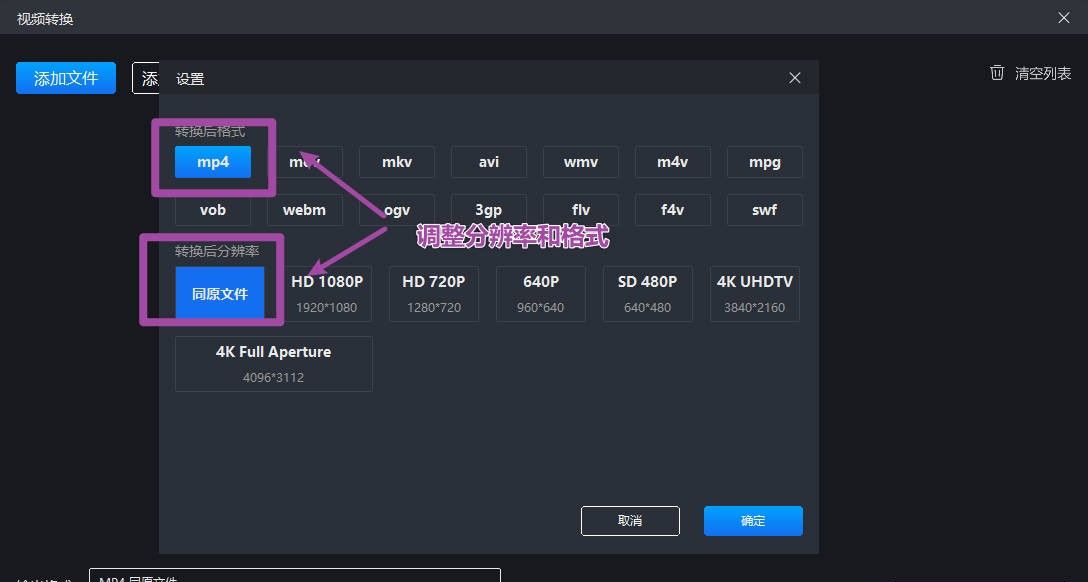This screenshot has width=1088, height=582.
Task: Select 4K UHDTV 3840*2160 resolution
Action: coord(755,293)
